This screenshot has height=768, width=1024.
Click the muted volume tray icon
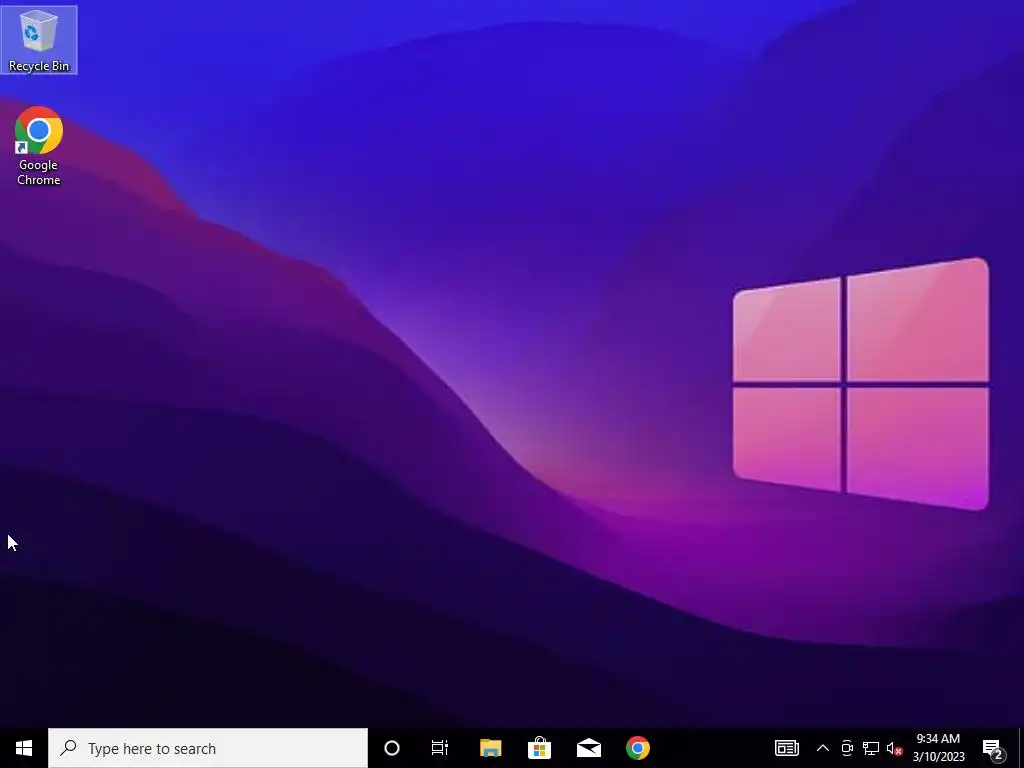[x=895, y=748]
